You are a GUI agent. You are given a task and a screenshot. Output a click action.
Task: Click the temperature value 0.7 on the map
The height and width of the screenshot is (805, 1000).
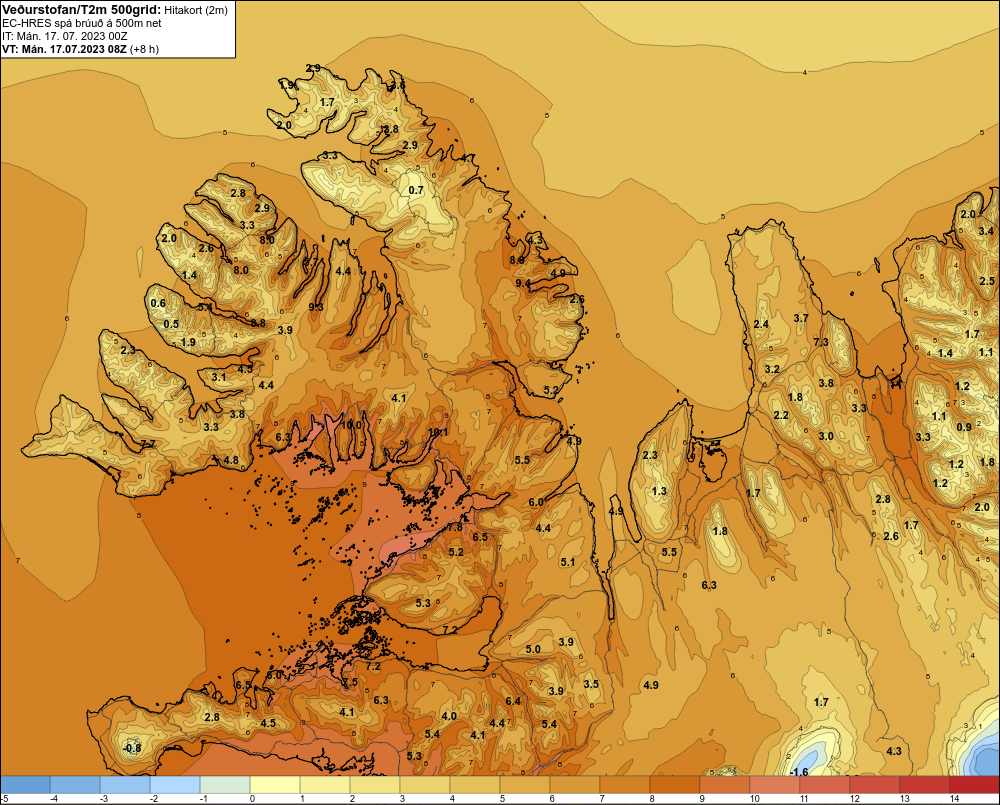pyautogui.click(x=416, y=190)
